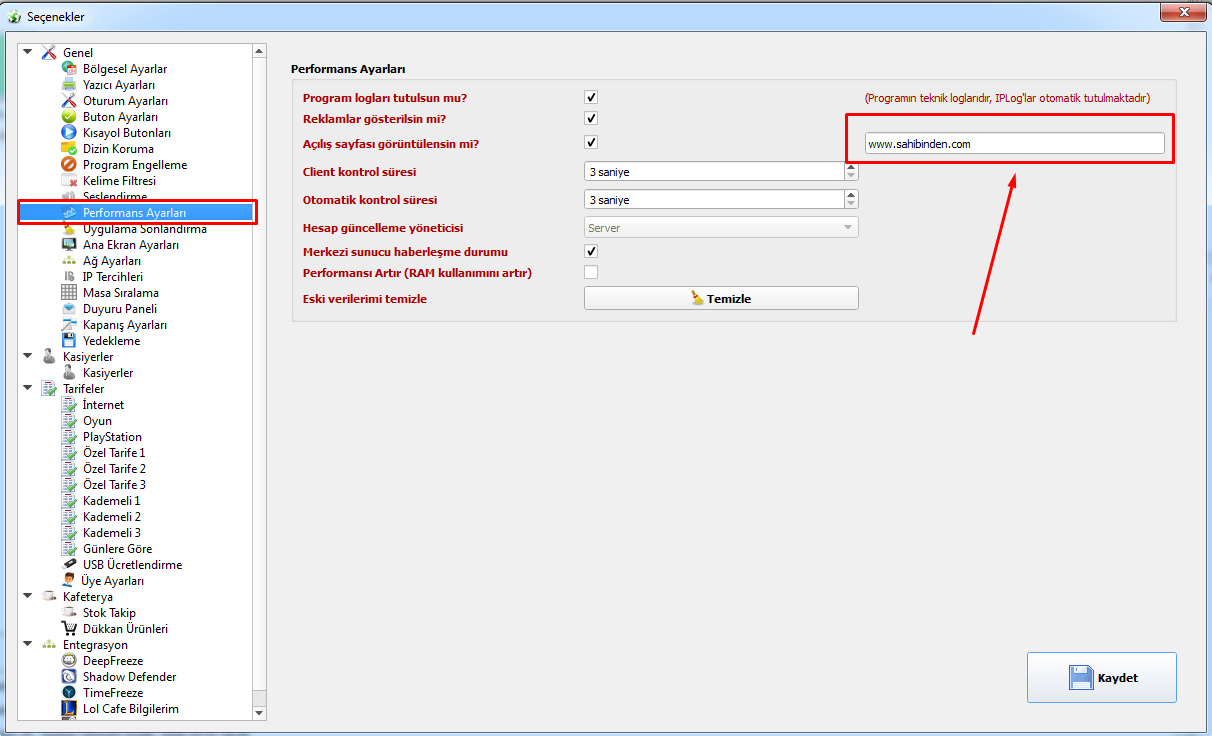Viewport: 1212px width, 736px height.
Task: Click the icon beside Kelime Filtresi
Action: (x=69, y=181)
